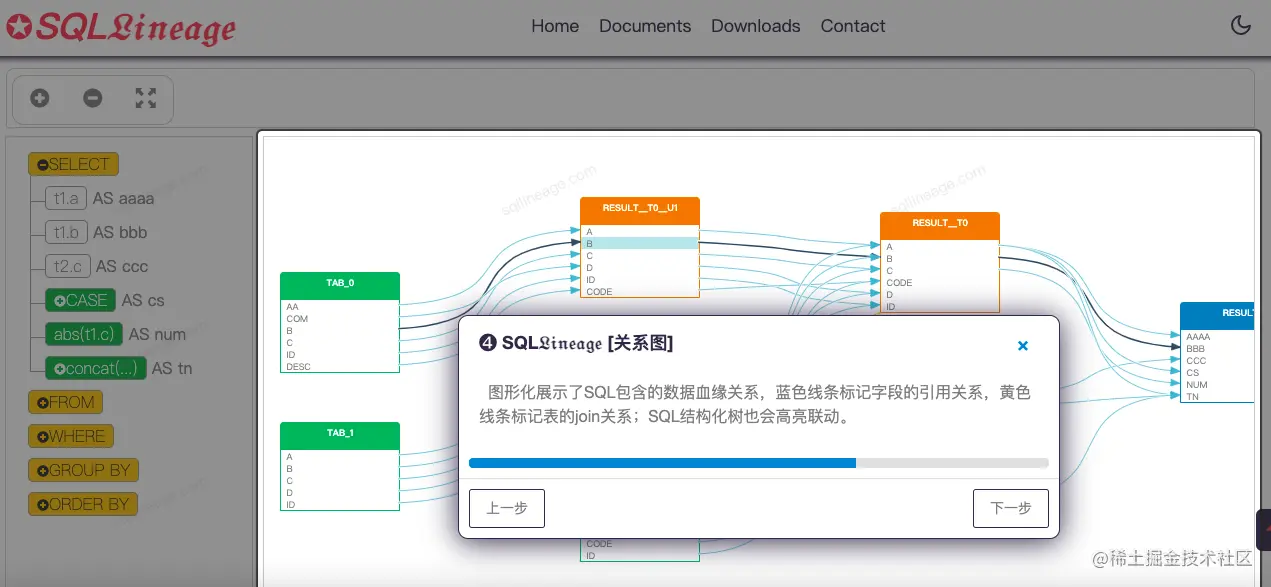Screen dimensions: 1271x587
Task: Click the 上一步 button in the dialog
Action: [x=506, y=508]
